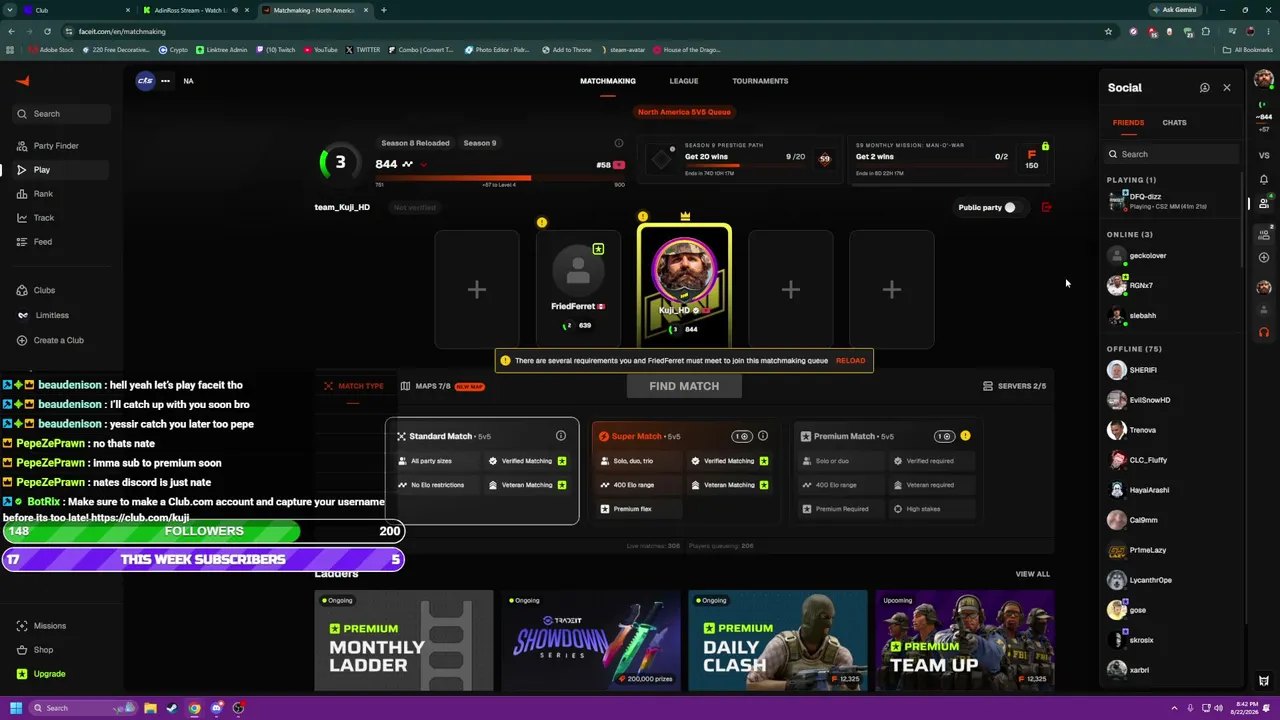Toggle the stake switch on Premium Match
This screenshot has height=720, width=1280.
coord(944,436)
